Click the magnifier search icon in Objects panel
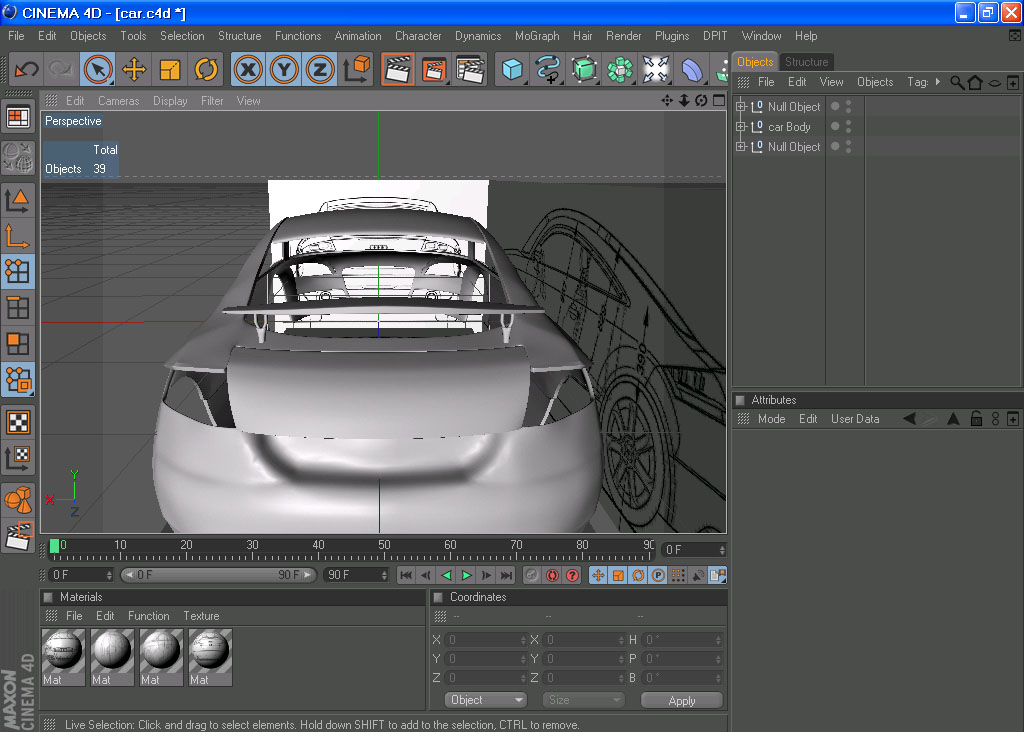Viewport: 1024px width, 732px height. (957, 82)
